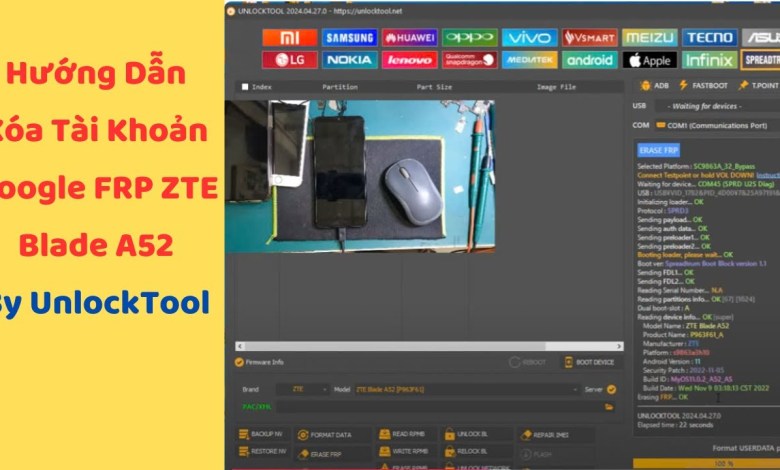The height and width of the screenshot is (470, 780).
Task: Select the Qualcomm Snapdragon tab
Action: click(x=470, y=60)
